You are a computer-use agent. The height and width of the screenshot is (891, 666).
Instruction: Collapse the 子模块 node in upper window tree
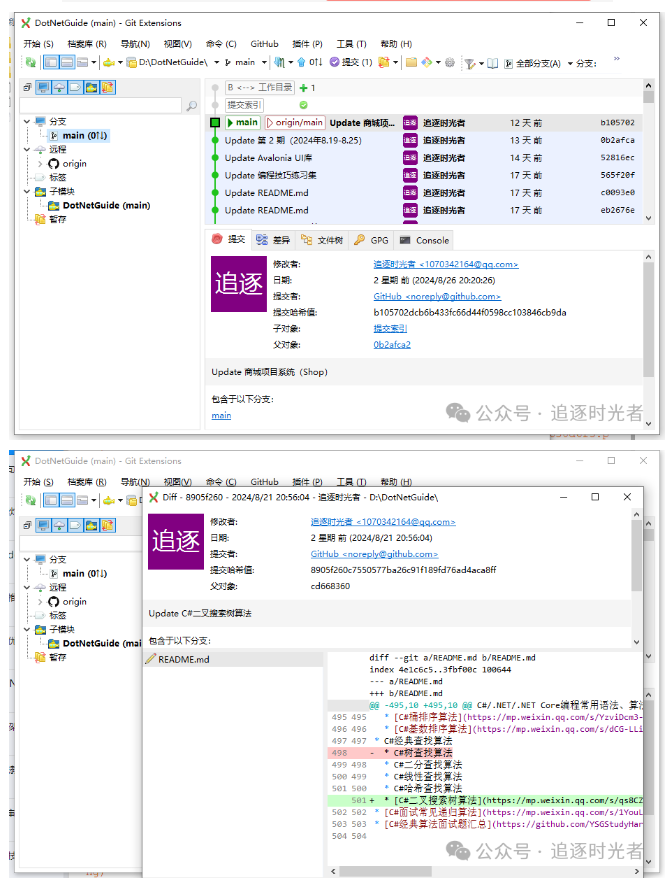27,191
